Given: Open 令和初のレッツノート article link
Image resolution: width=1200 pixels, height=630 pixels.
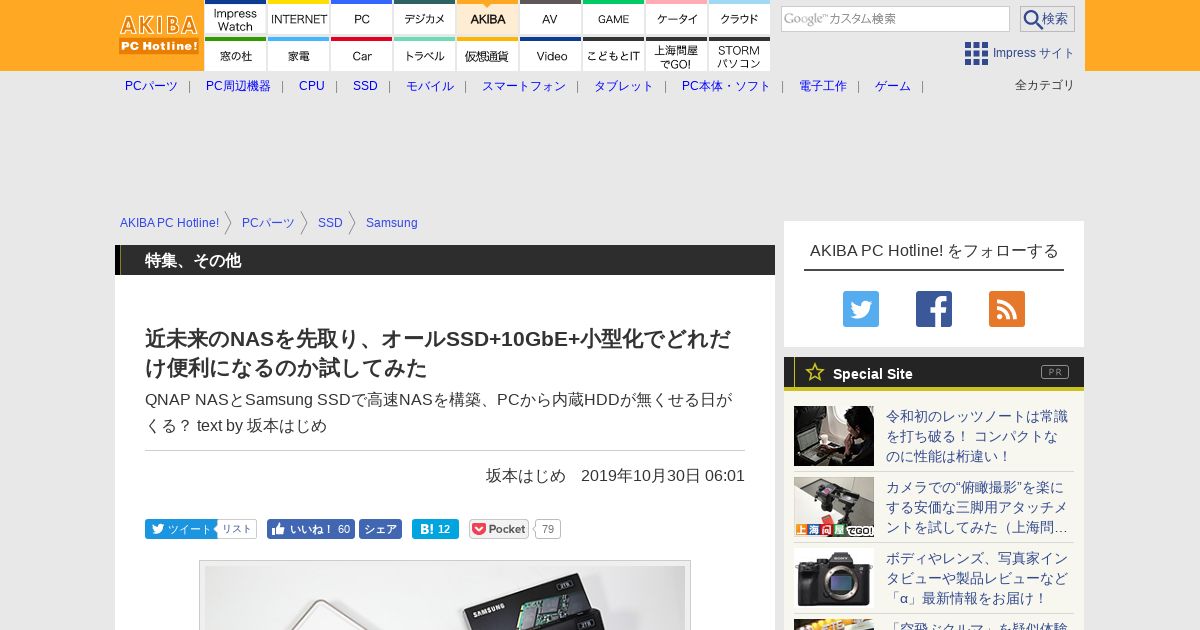Looking at the screenshot, I should [x=977, y=436].
